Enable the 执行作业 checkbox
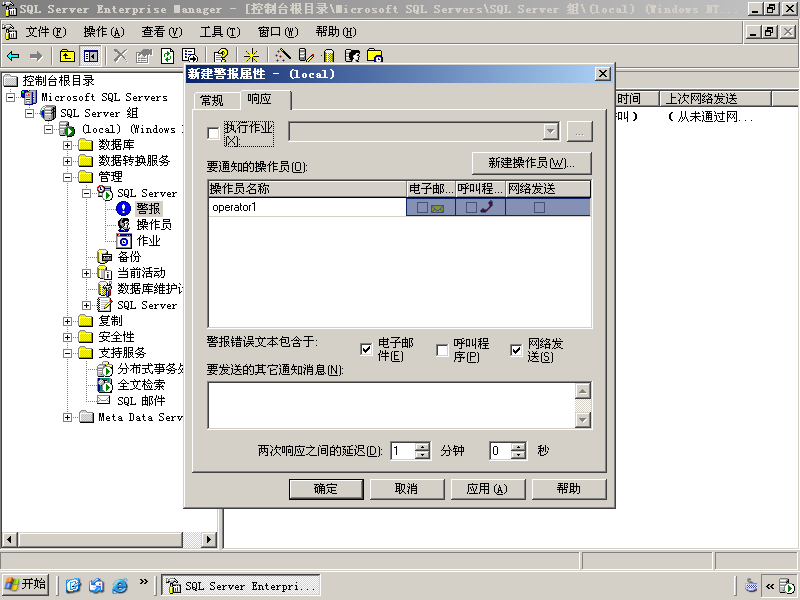 coord(213,133)
